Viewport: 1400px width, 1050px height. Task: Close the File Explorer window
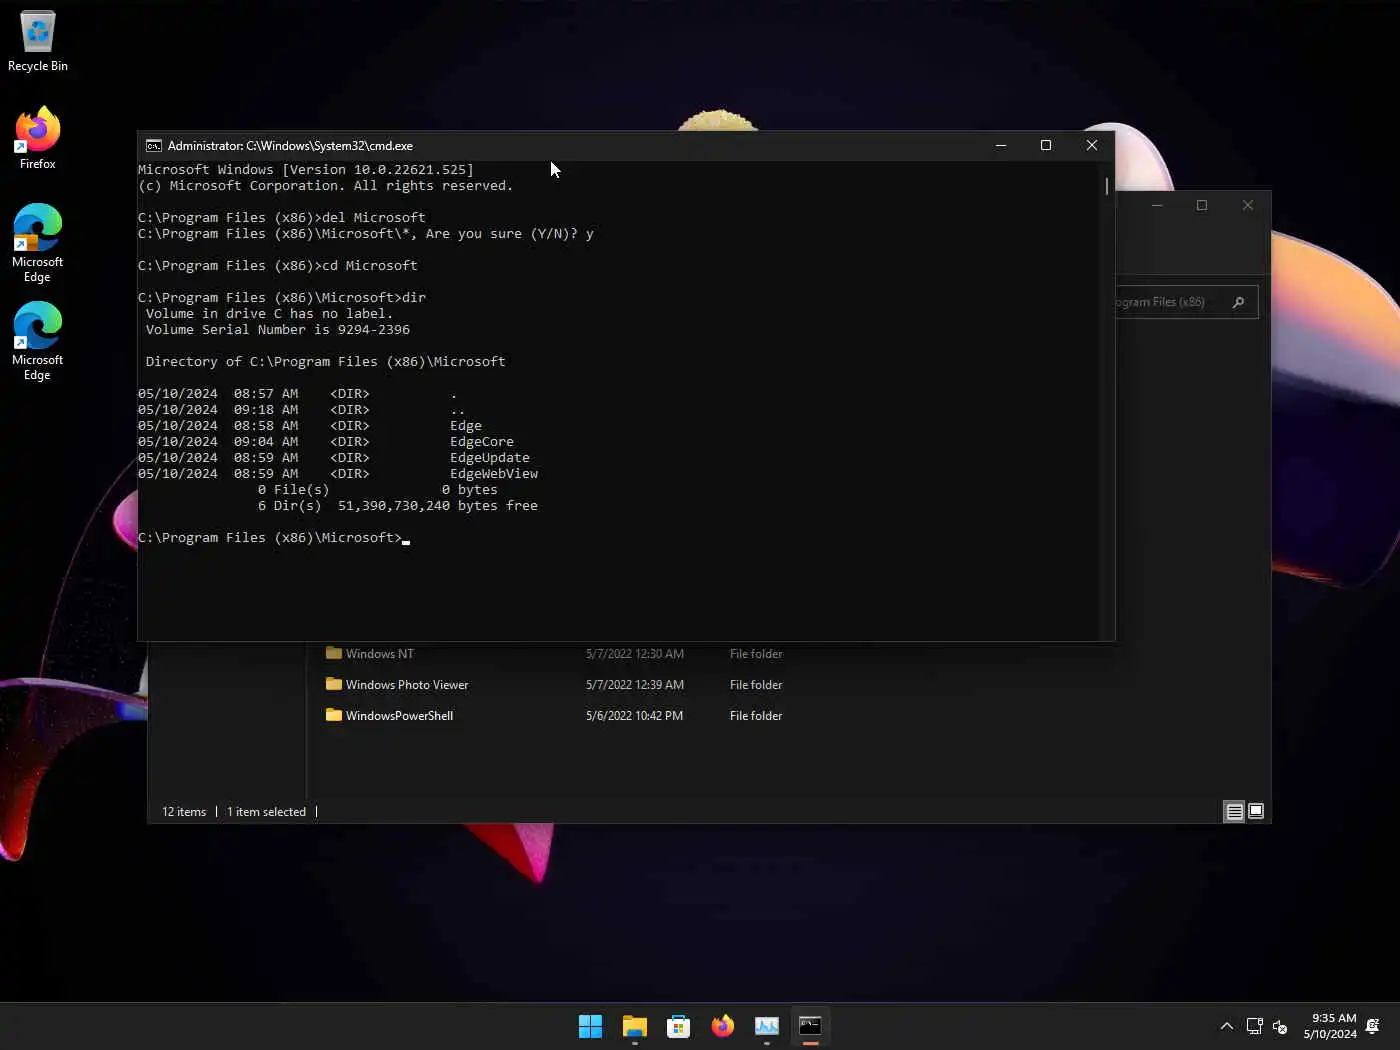1248,205
